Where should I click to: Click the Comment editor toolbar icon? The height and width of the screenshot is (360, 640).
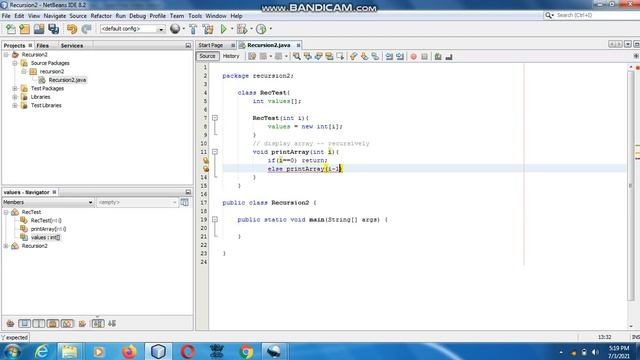point(438,57)
